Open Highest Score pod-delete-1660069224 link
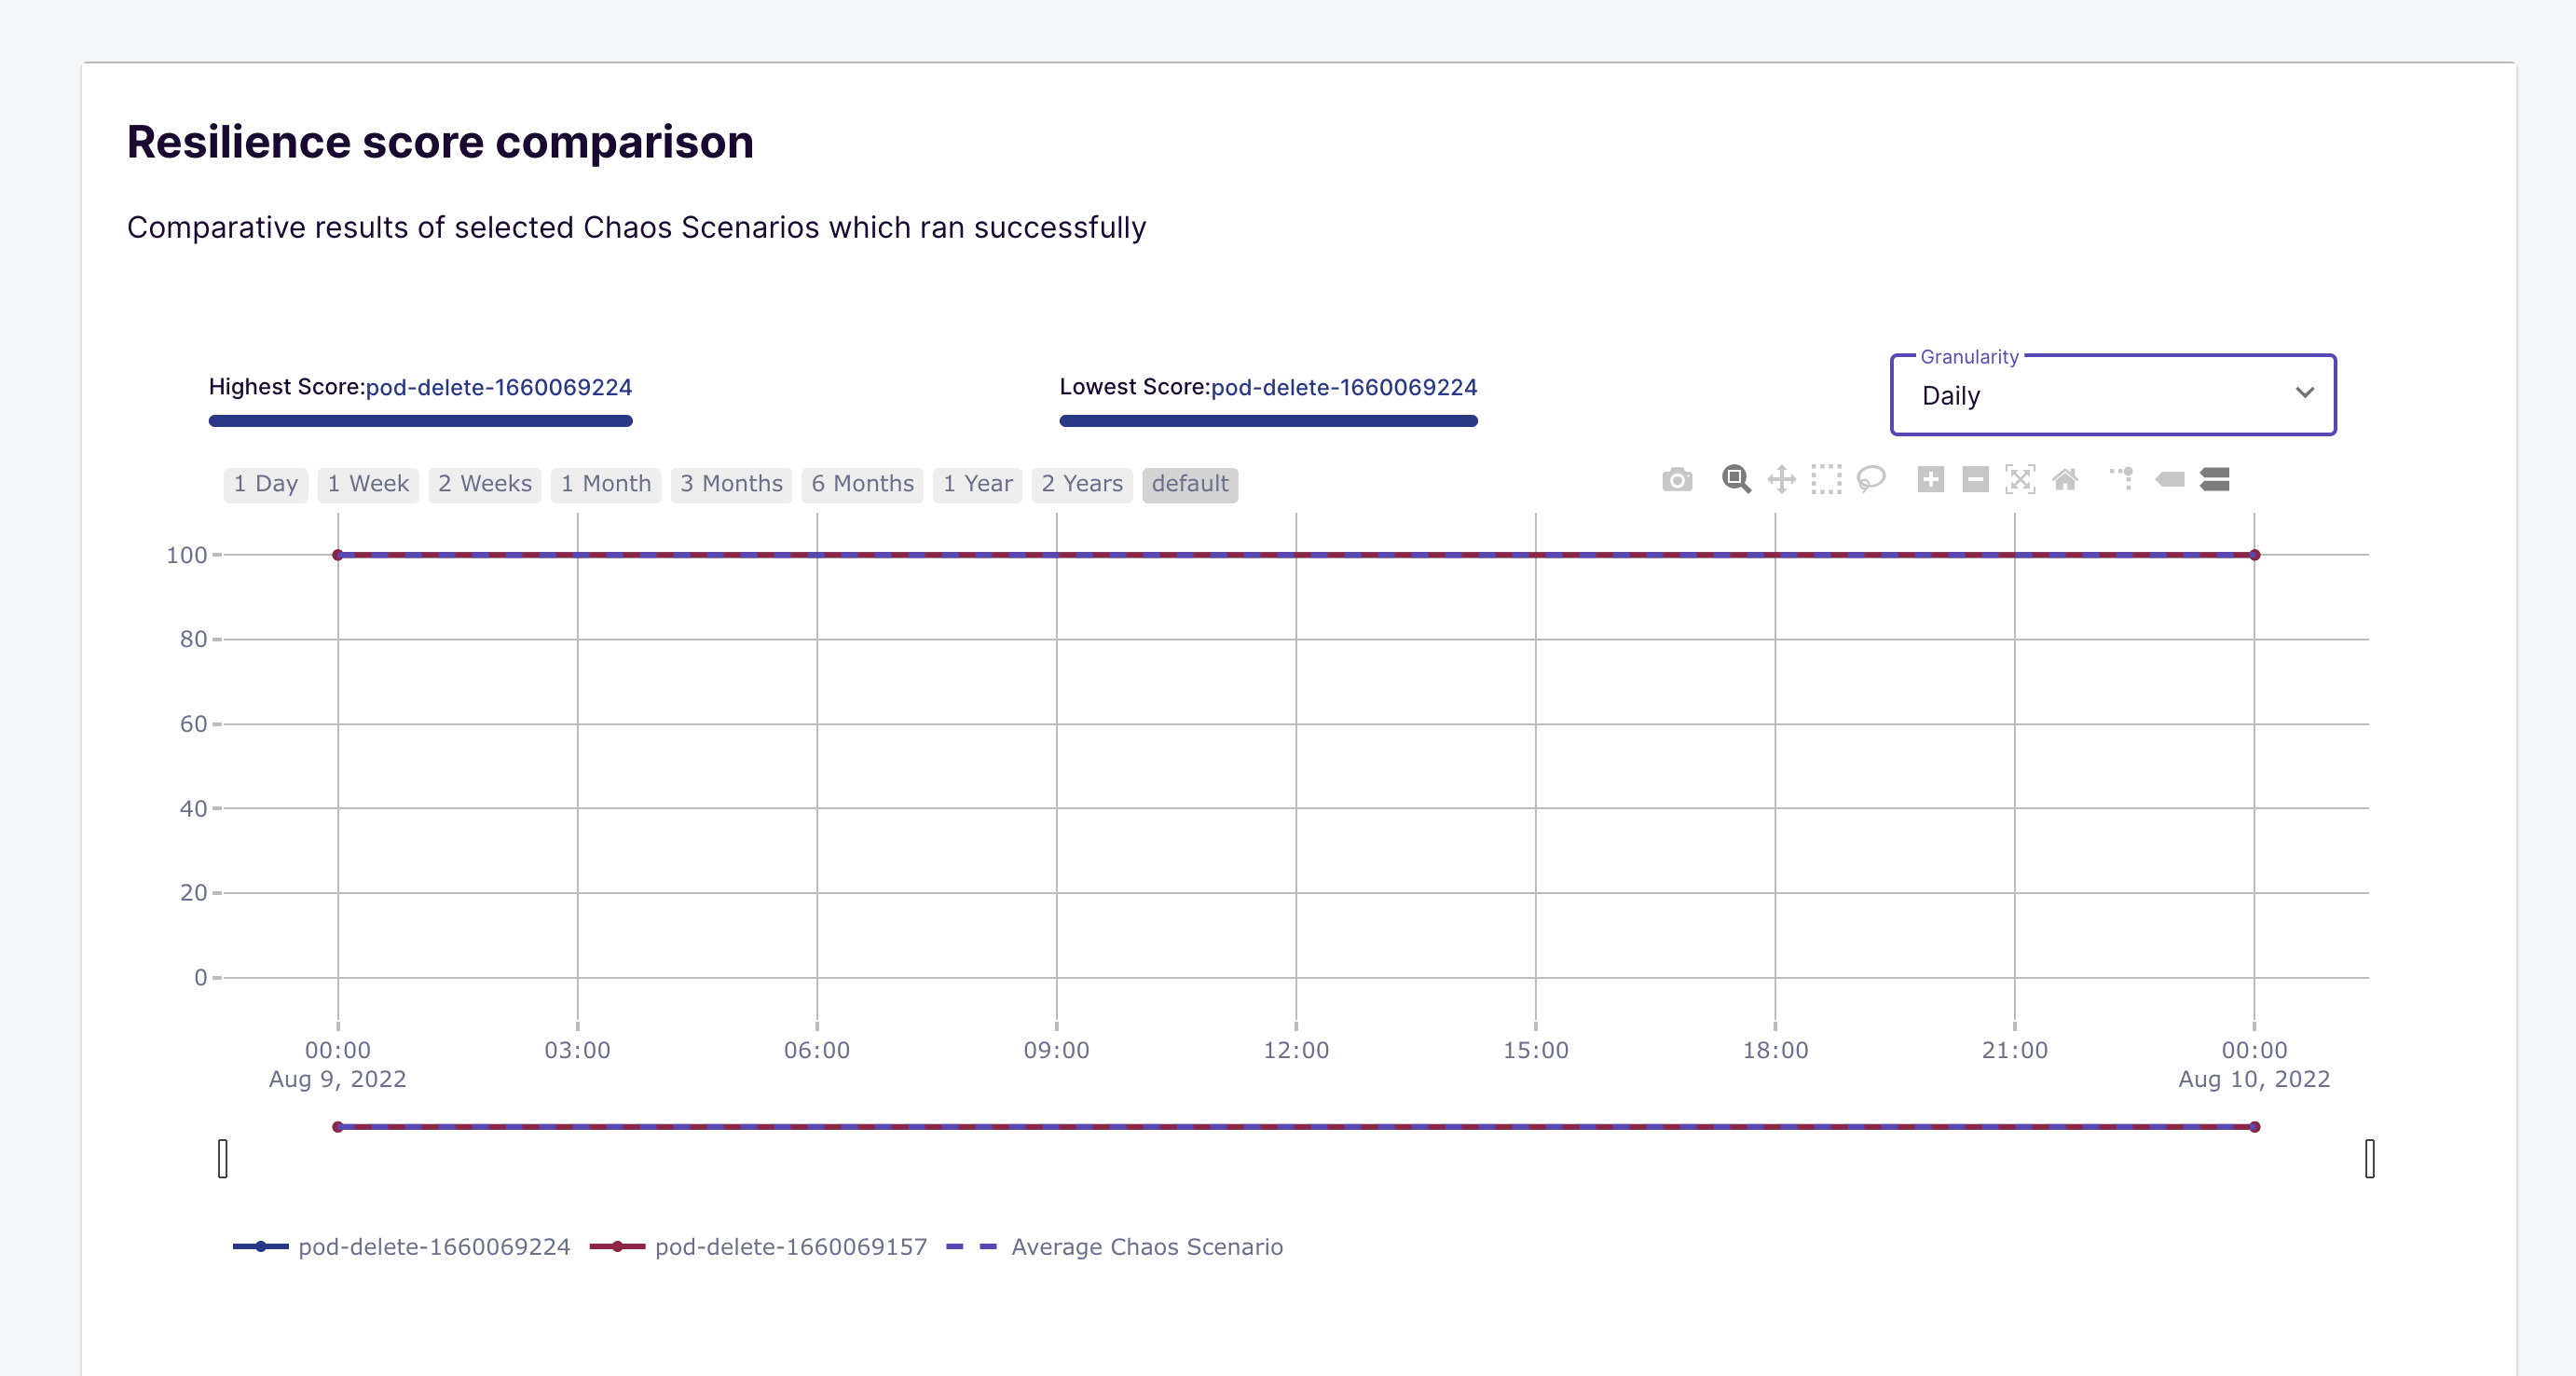This screenshot has width=2576, height=1376. pyautogui.click(x=498, y=387)
